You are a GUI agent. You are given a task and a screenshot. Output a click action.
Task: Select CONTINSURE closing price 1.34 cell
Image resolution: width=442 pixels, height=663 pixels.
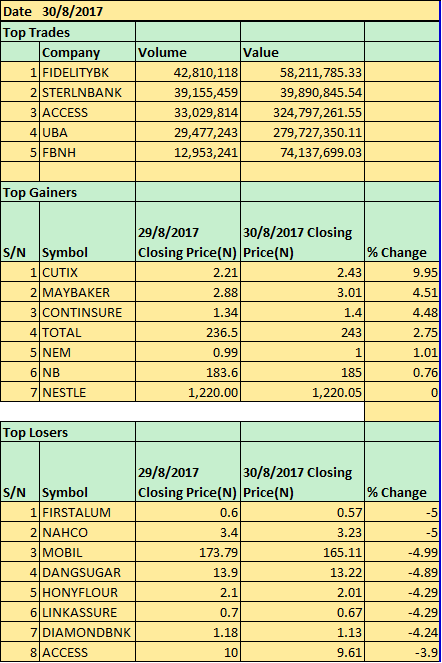[x=188, y=312]
